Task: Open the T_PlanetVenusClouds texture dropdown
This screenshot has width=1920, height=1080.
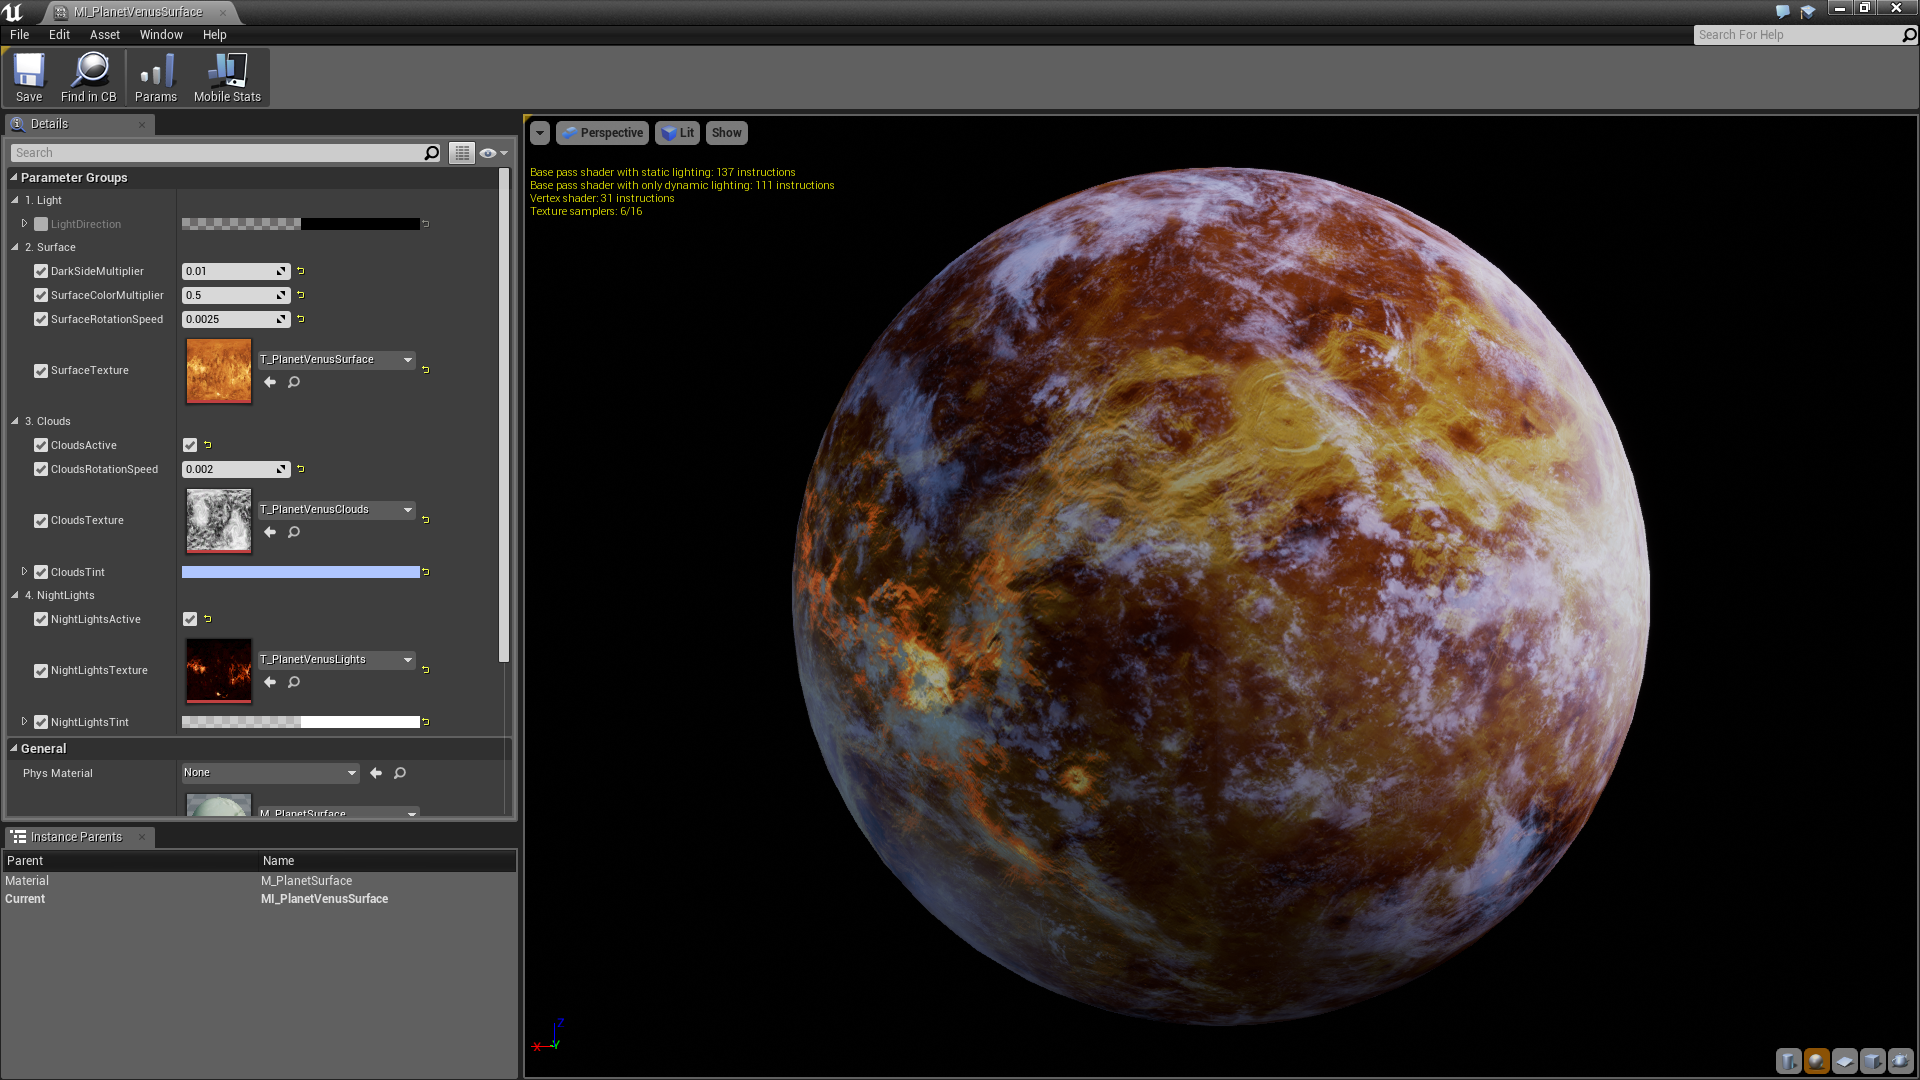Action: click(x=406, y=509)
